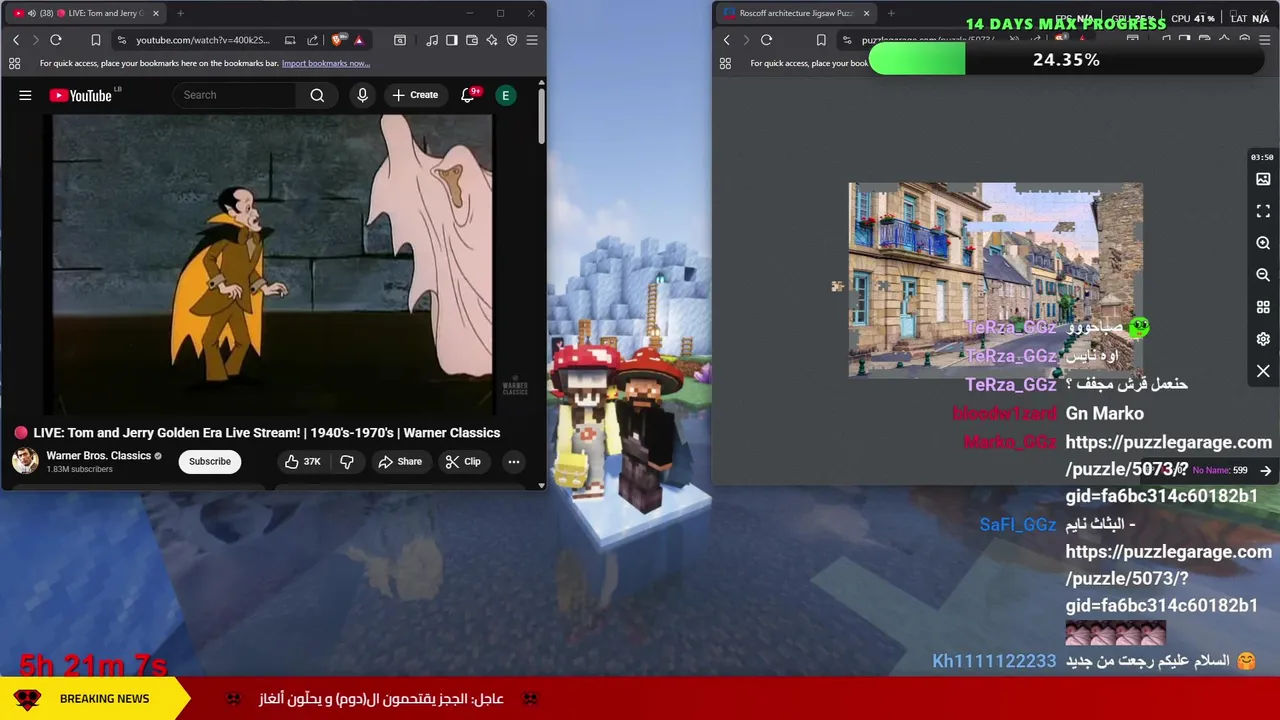Open the Warner Bros. Classics channel avatar
The height and width of the screenshot is (720, 1280).
pos(25,460)
